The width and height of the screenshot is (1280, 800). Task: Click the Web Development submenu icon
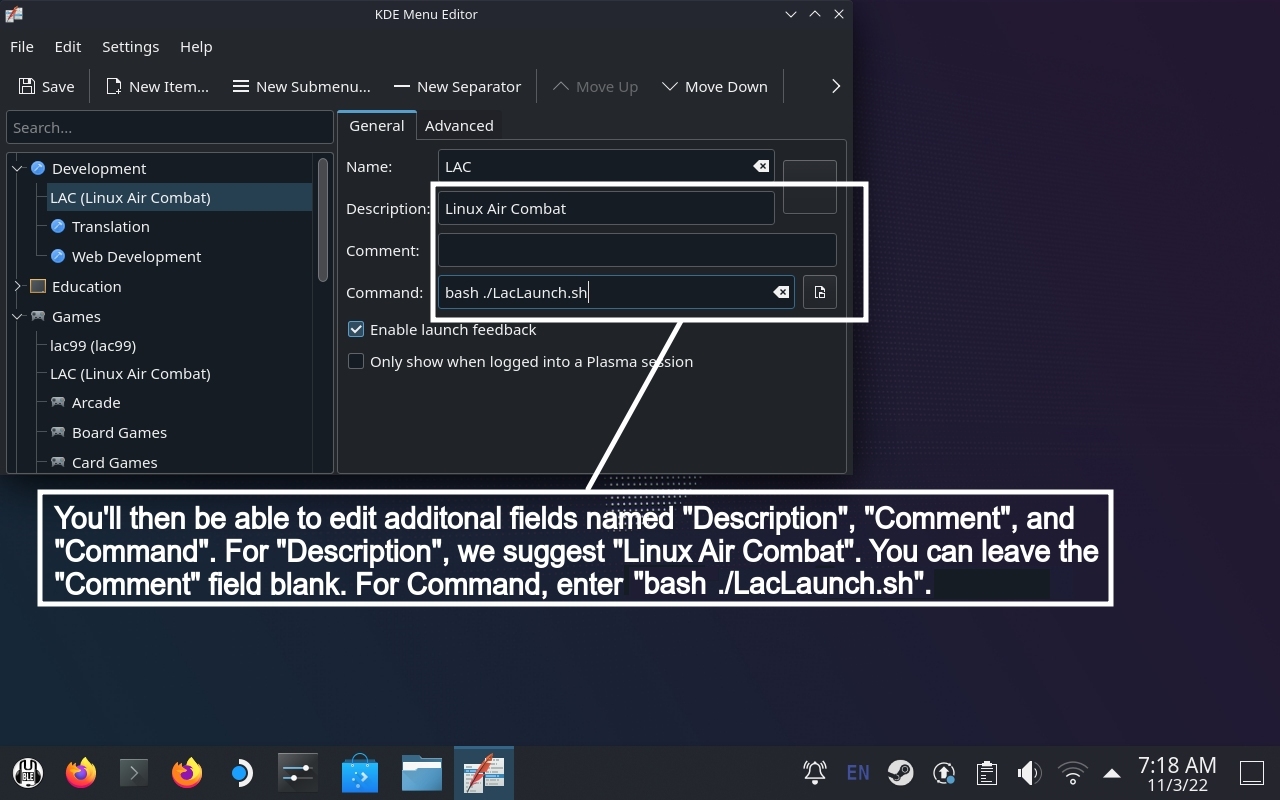click(58, 256)
